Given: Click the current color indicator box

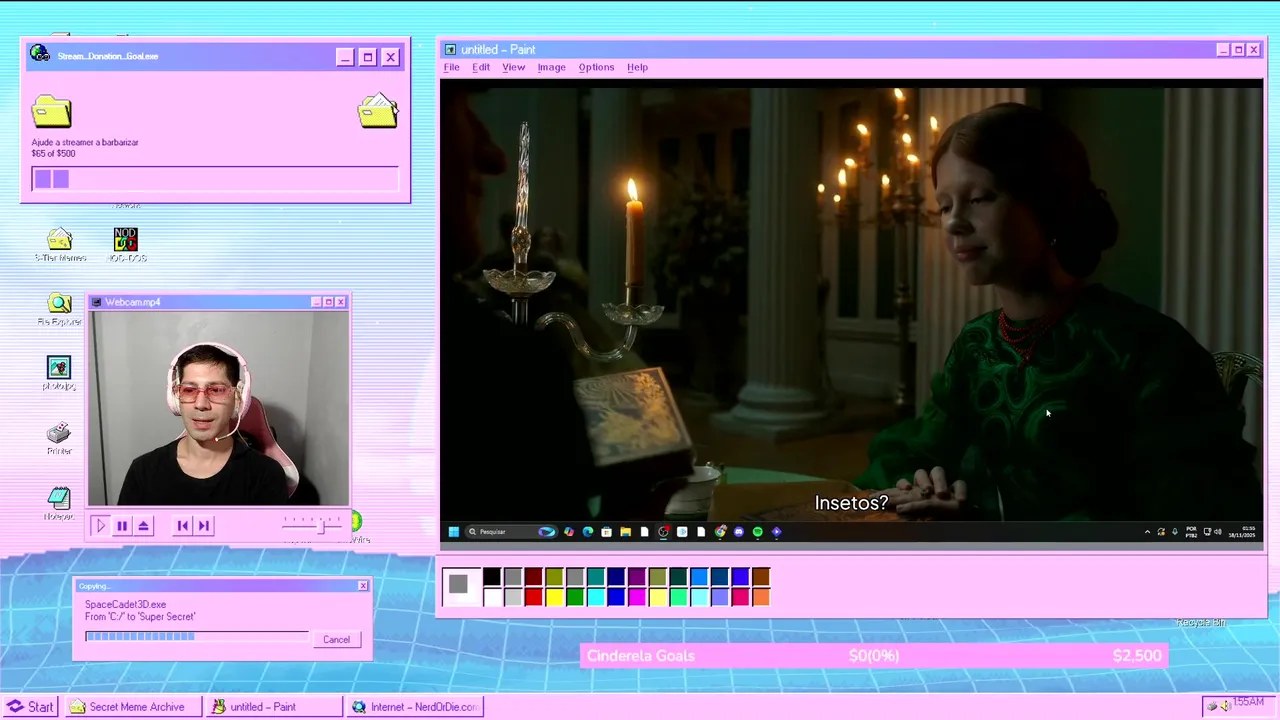Looking at the screenshot, I should [x=458, y=585].
